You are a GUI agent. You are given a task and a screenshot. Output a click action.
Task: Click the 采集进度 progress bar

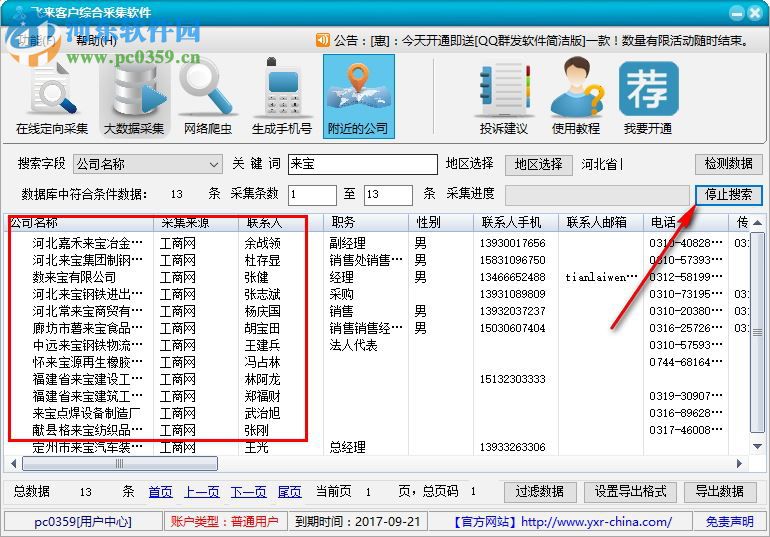597,195
